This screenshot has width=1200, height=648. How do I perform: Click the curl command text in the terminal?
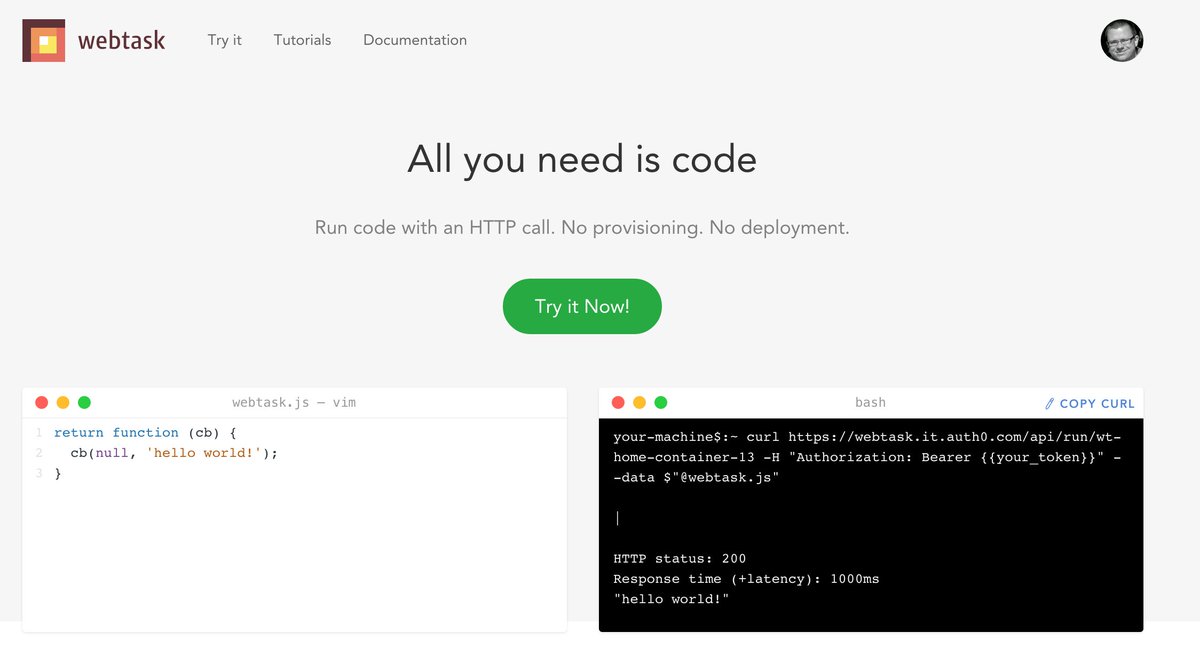867,457
